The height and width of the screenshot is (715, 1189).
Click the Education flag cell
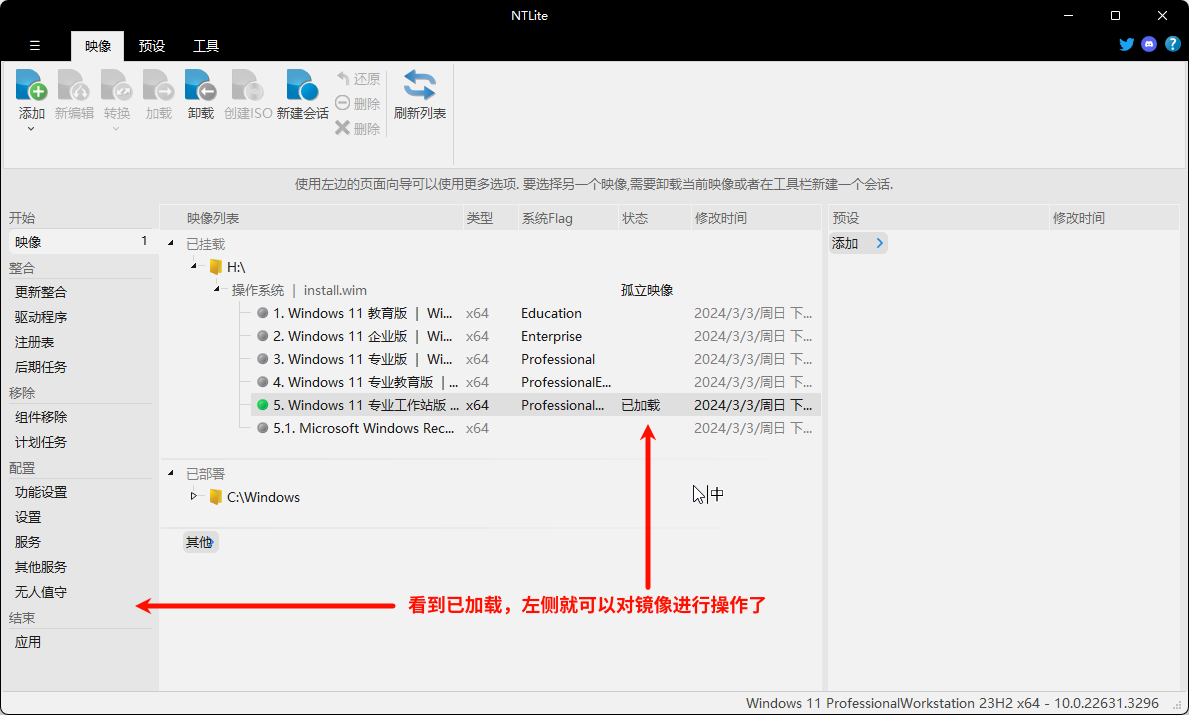(551, 313)
